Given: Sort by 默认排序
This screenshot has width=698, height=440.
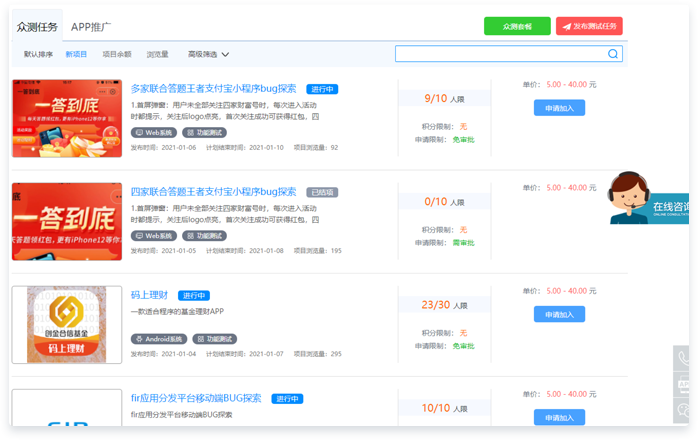Looking at the screenshot, I should [x=38, y=54].
